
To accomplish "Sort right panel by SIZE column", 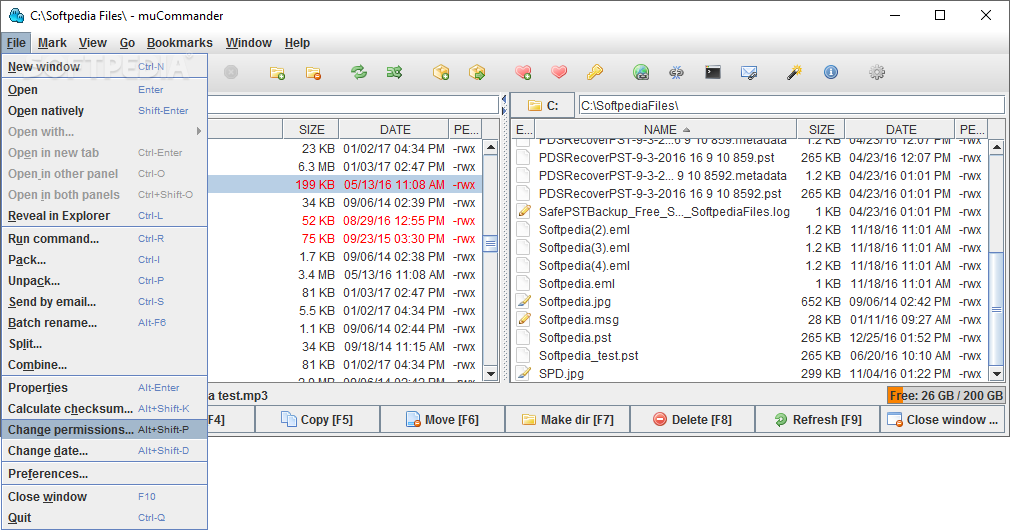I will pyautogui.click(x=821, y=129).
